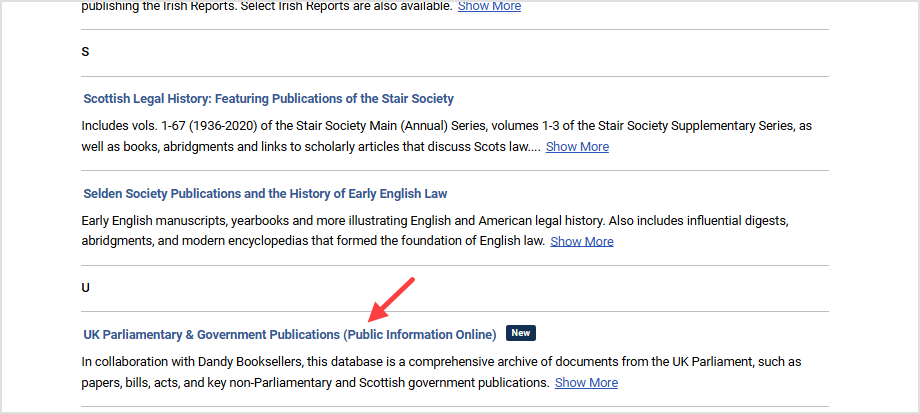The image size is (920, 414).
Task: Click the red arrow annotation
Action: (392, 300)
